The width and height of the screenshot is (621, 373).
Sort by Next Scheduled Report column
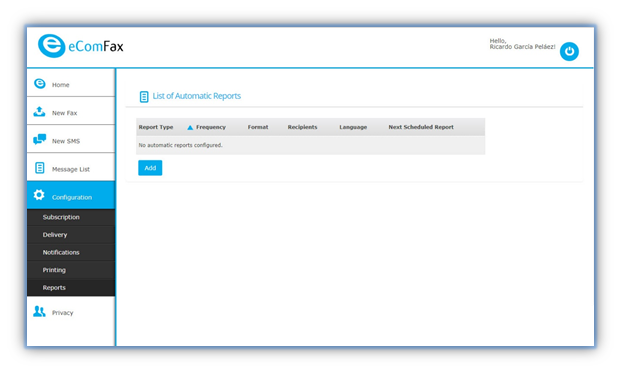421,127
